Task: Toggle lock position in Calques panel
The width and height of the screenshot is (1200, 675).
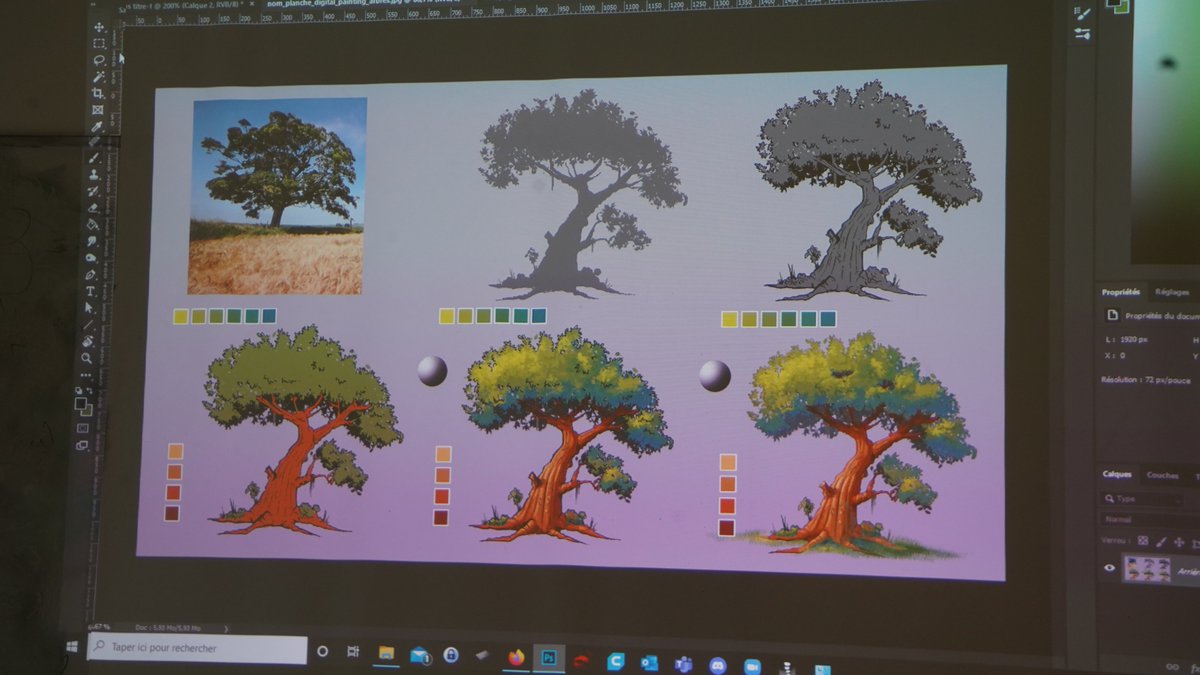Action: 1178,542
